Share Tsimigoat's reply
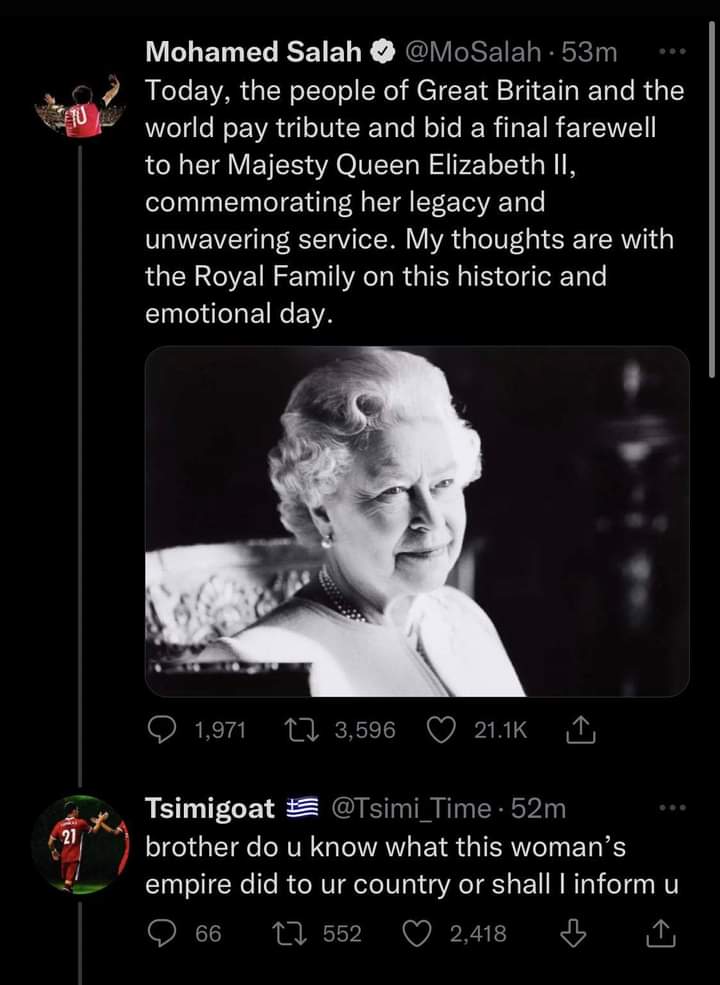 click(x=661, y=934)
